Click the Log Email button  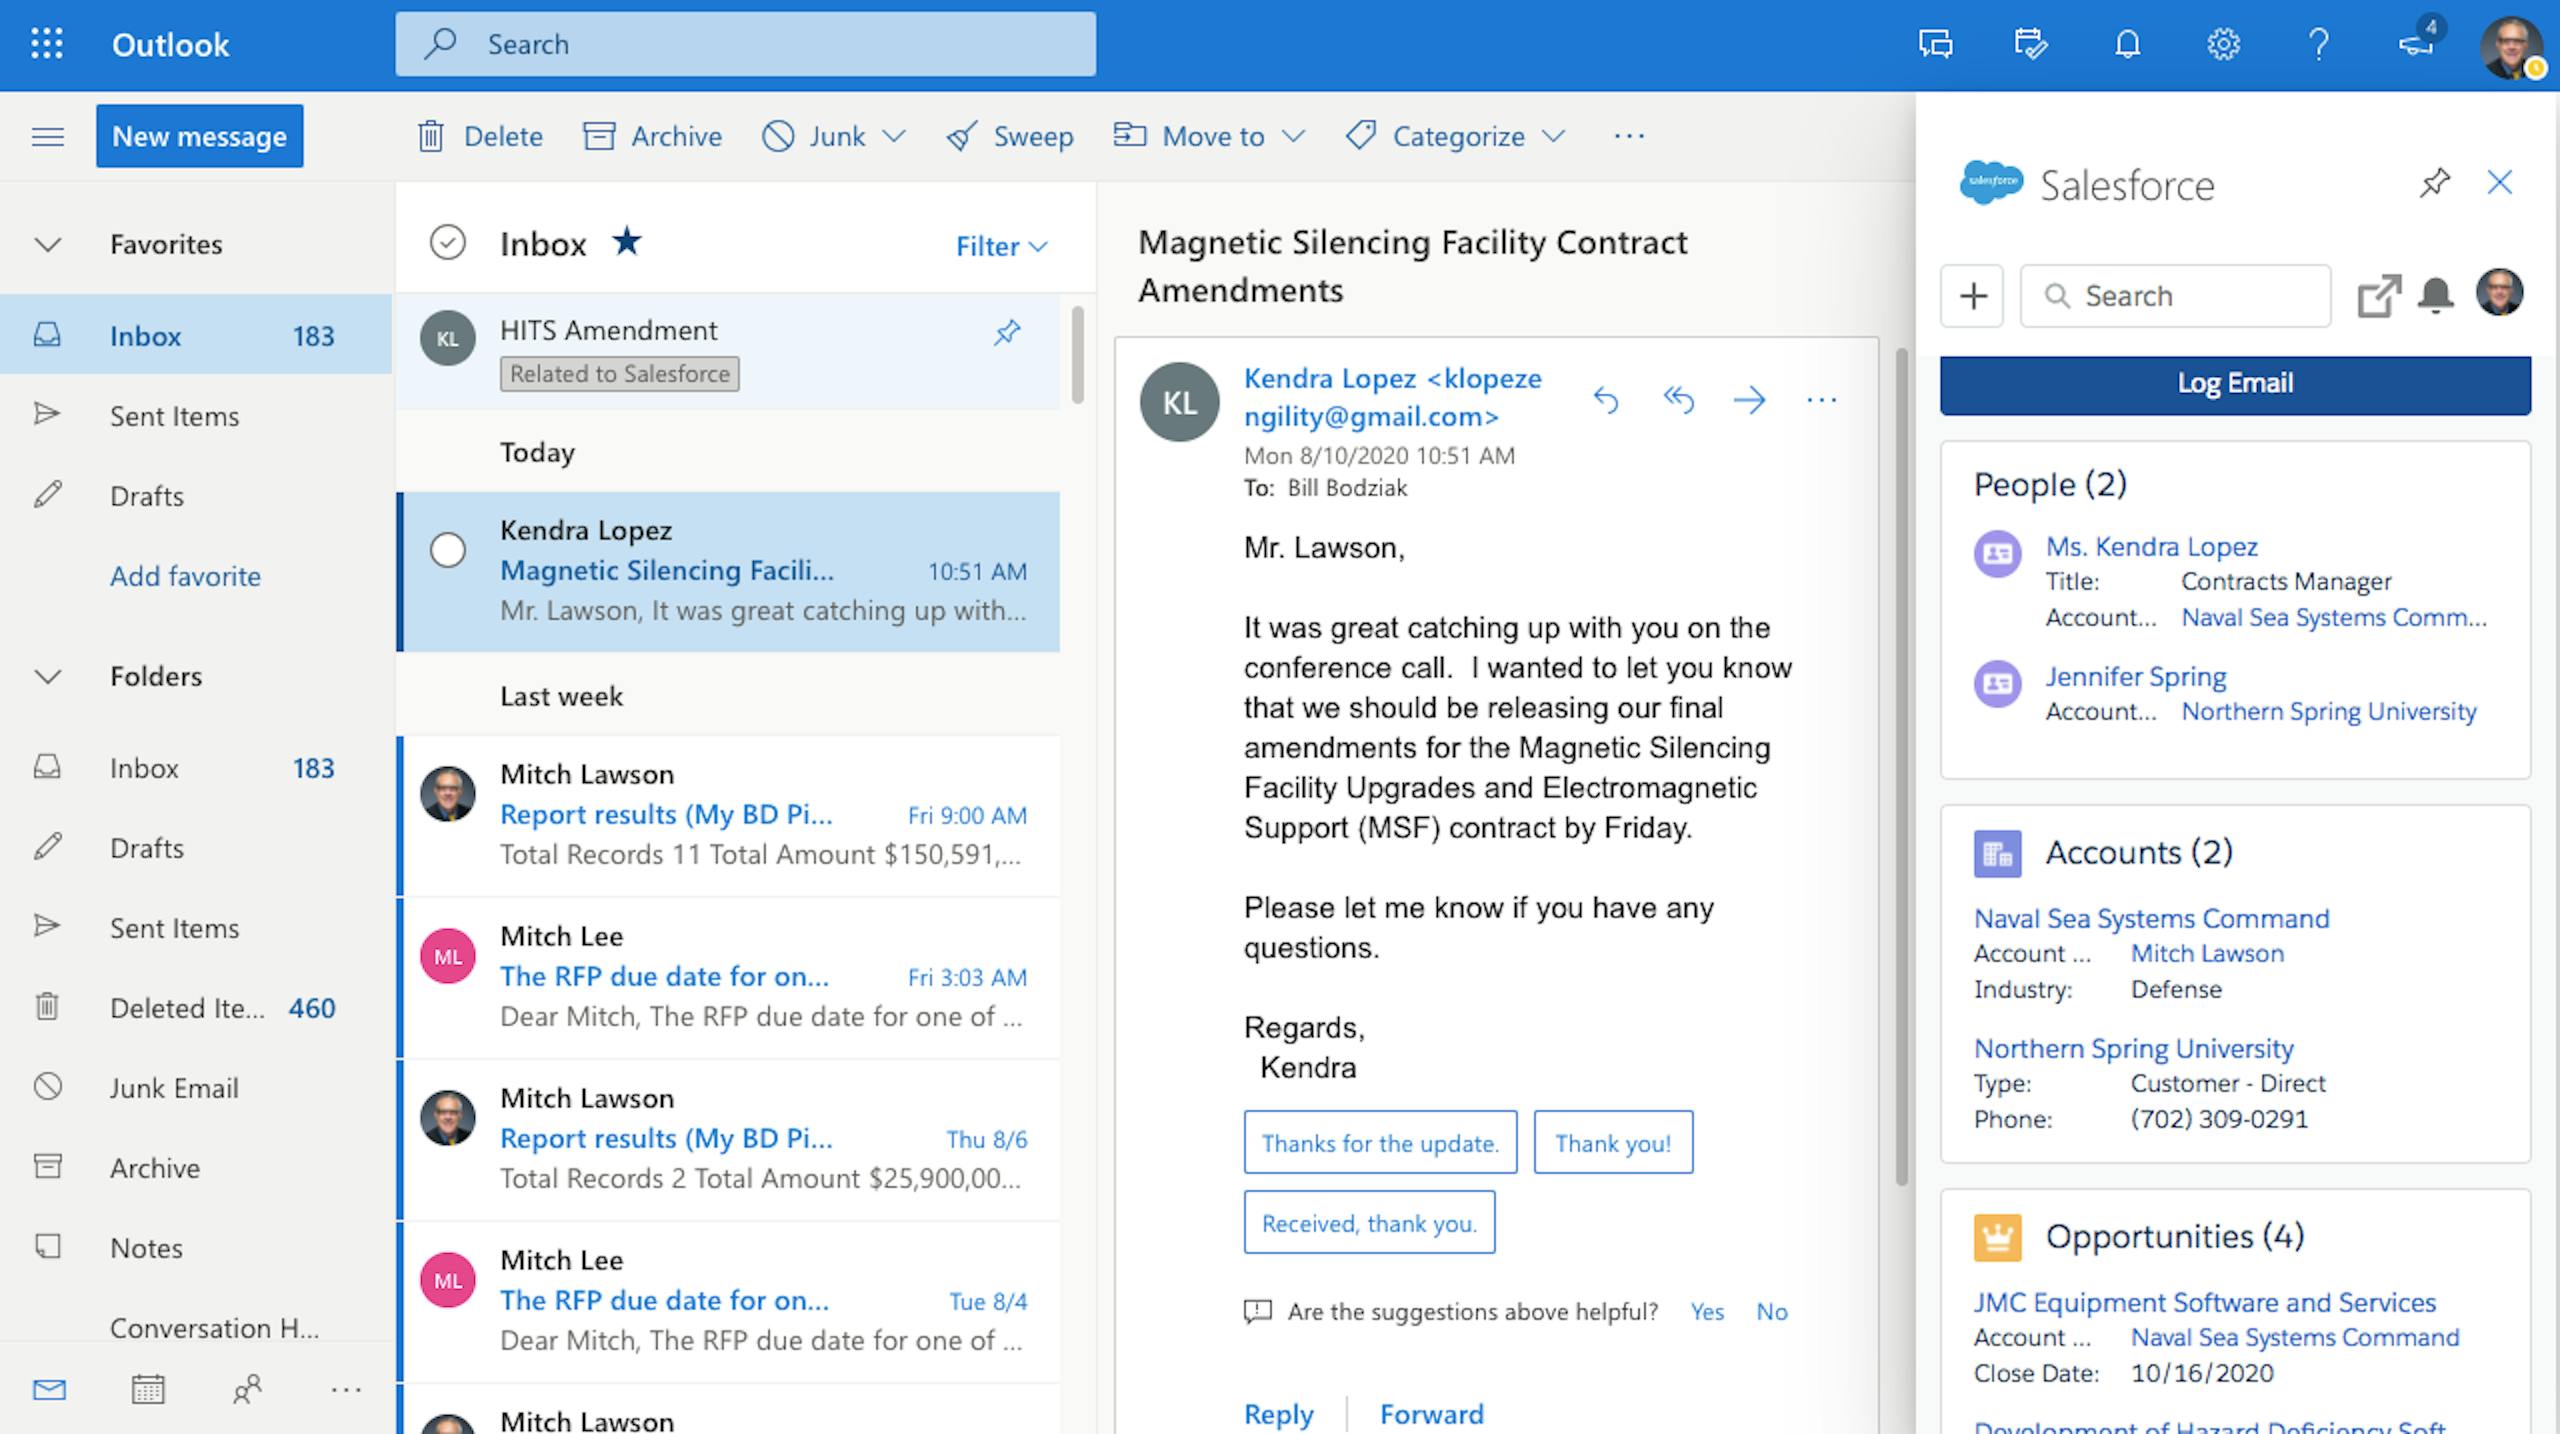[x=2235, y=384]
